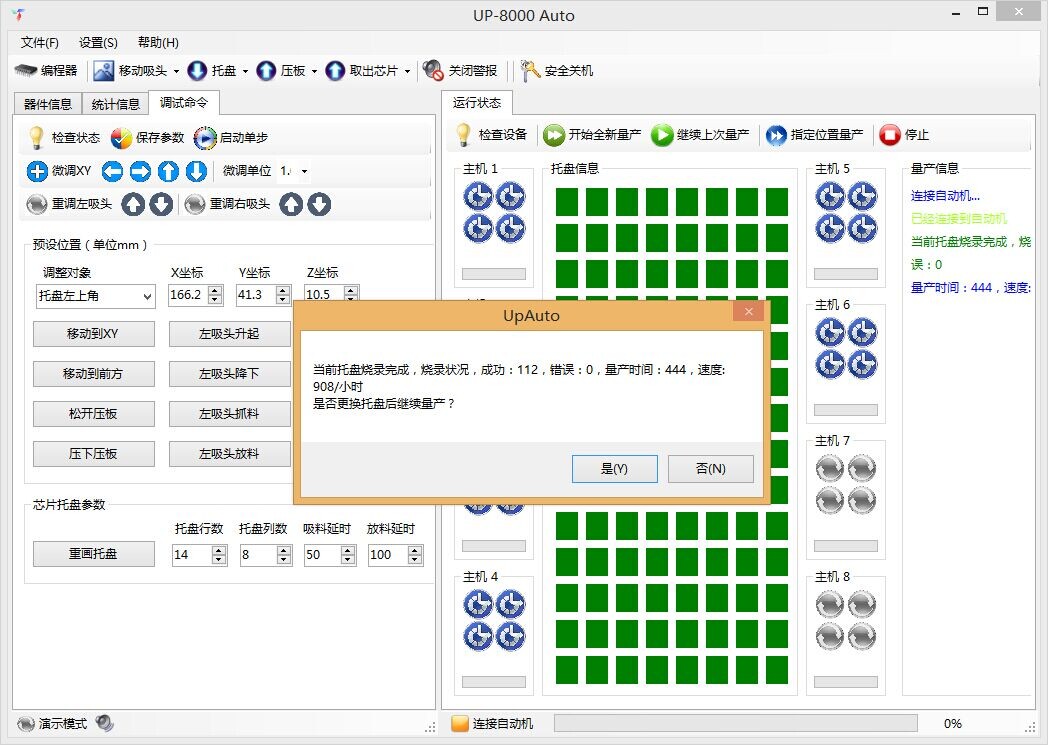
Task: Click the 托盘行数 input field
Action: point(191,555)
